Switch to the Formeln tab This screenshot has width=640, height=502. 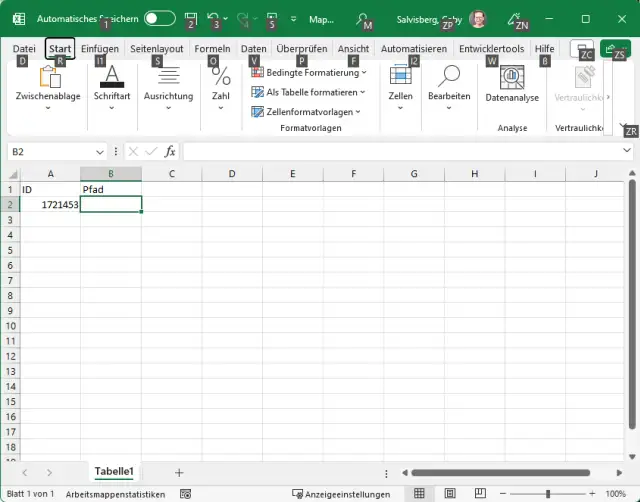click(x=212, y=48)
